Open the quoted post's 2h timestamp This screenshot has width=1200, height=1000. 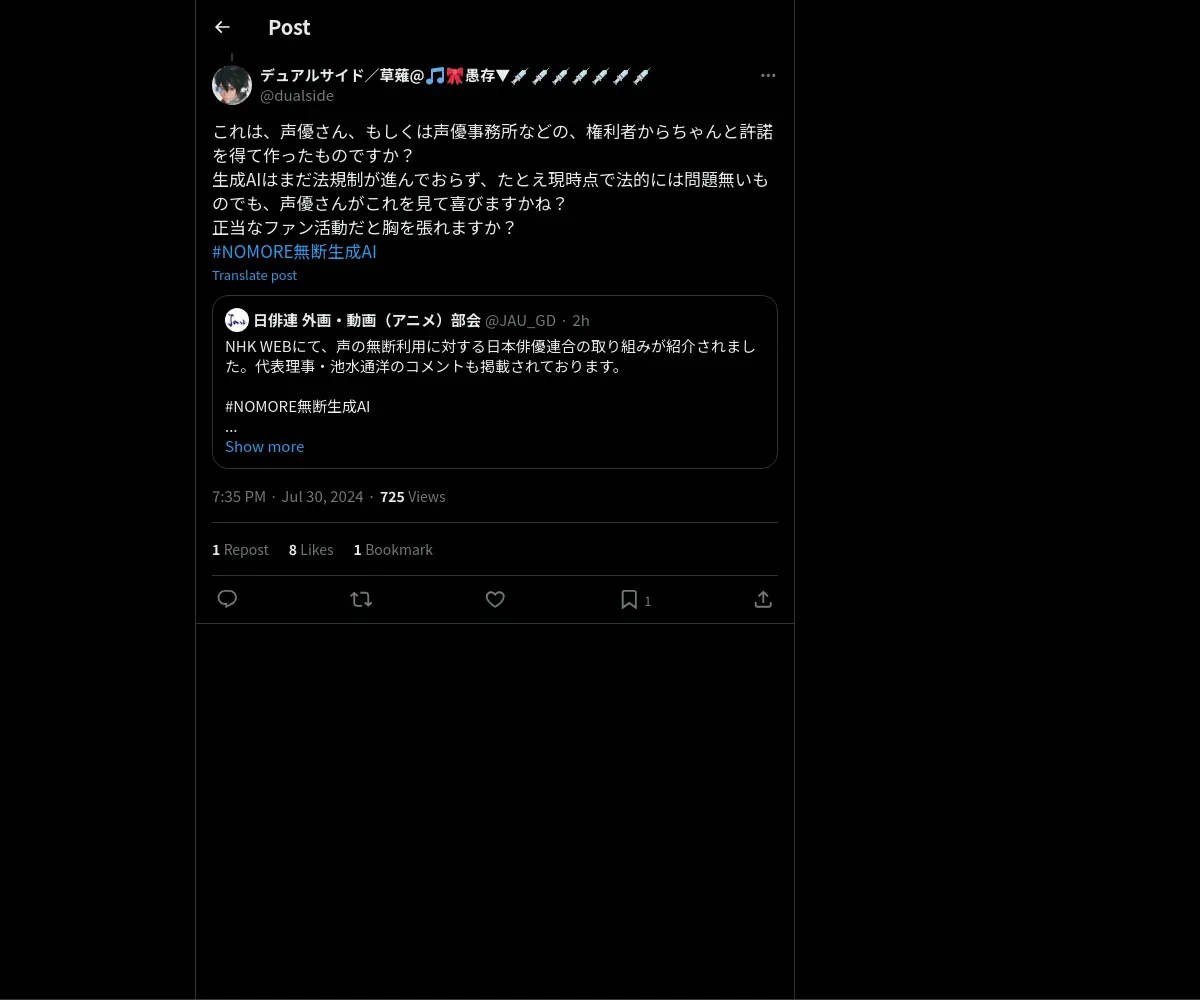point(581,320)
